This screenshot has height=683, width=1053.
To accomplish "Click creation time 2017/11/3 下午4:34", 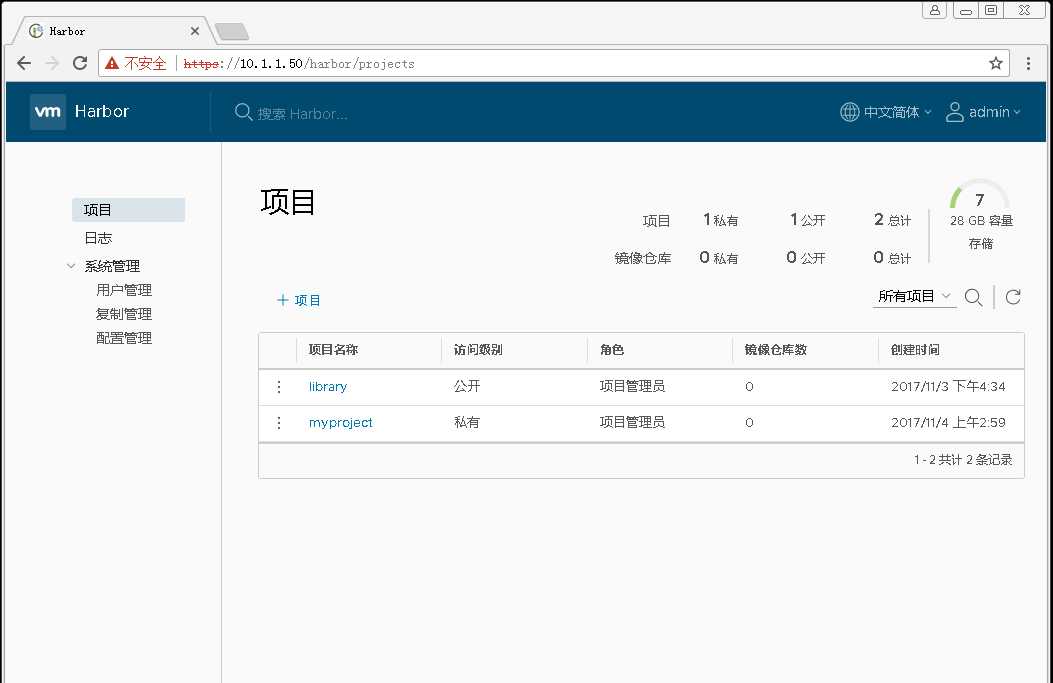I will tap(948, 386).
